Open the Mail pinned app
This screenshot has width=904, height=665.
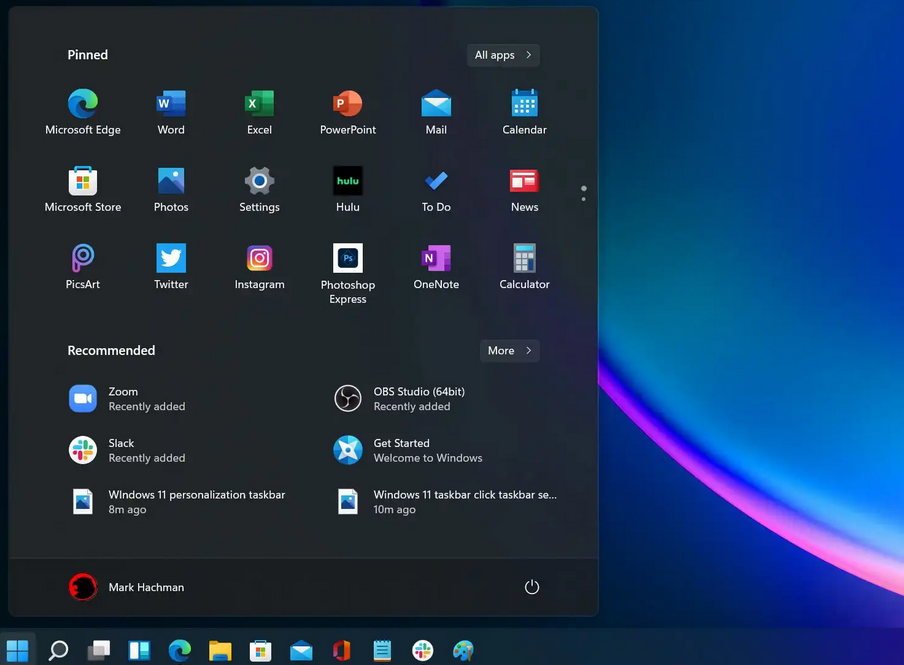point(436,113)
